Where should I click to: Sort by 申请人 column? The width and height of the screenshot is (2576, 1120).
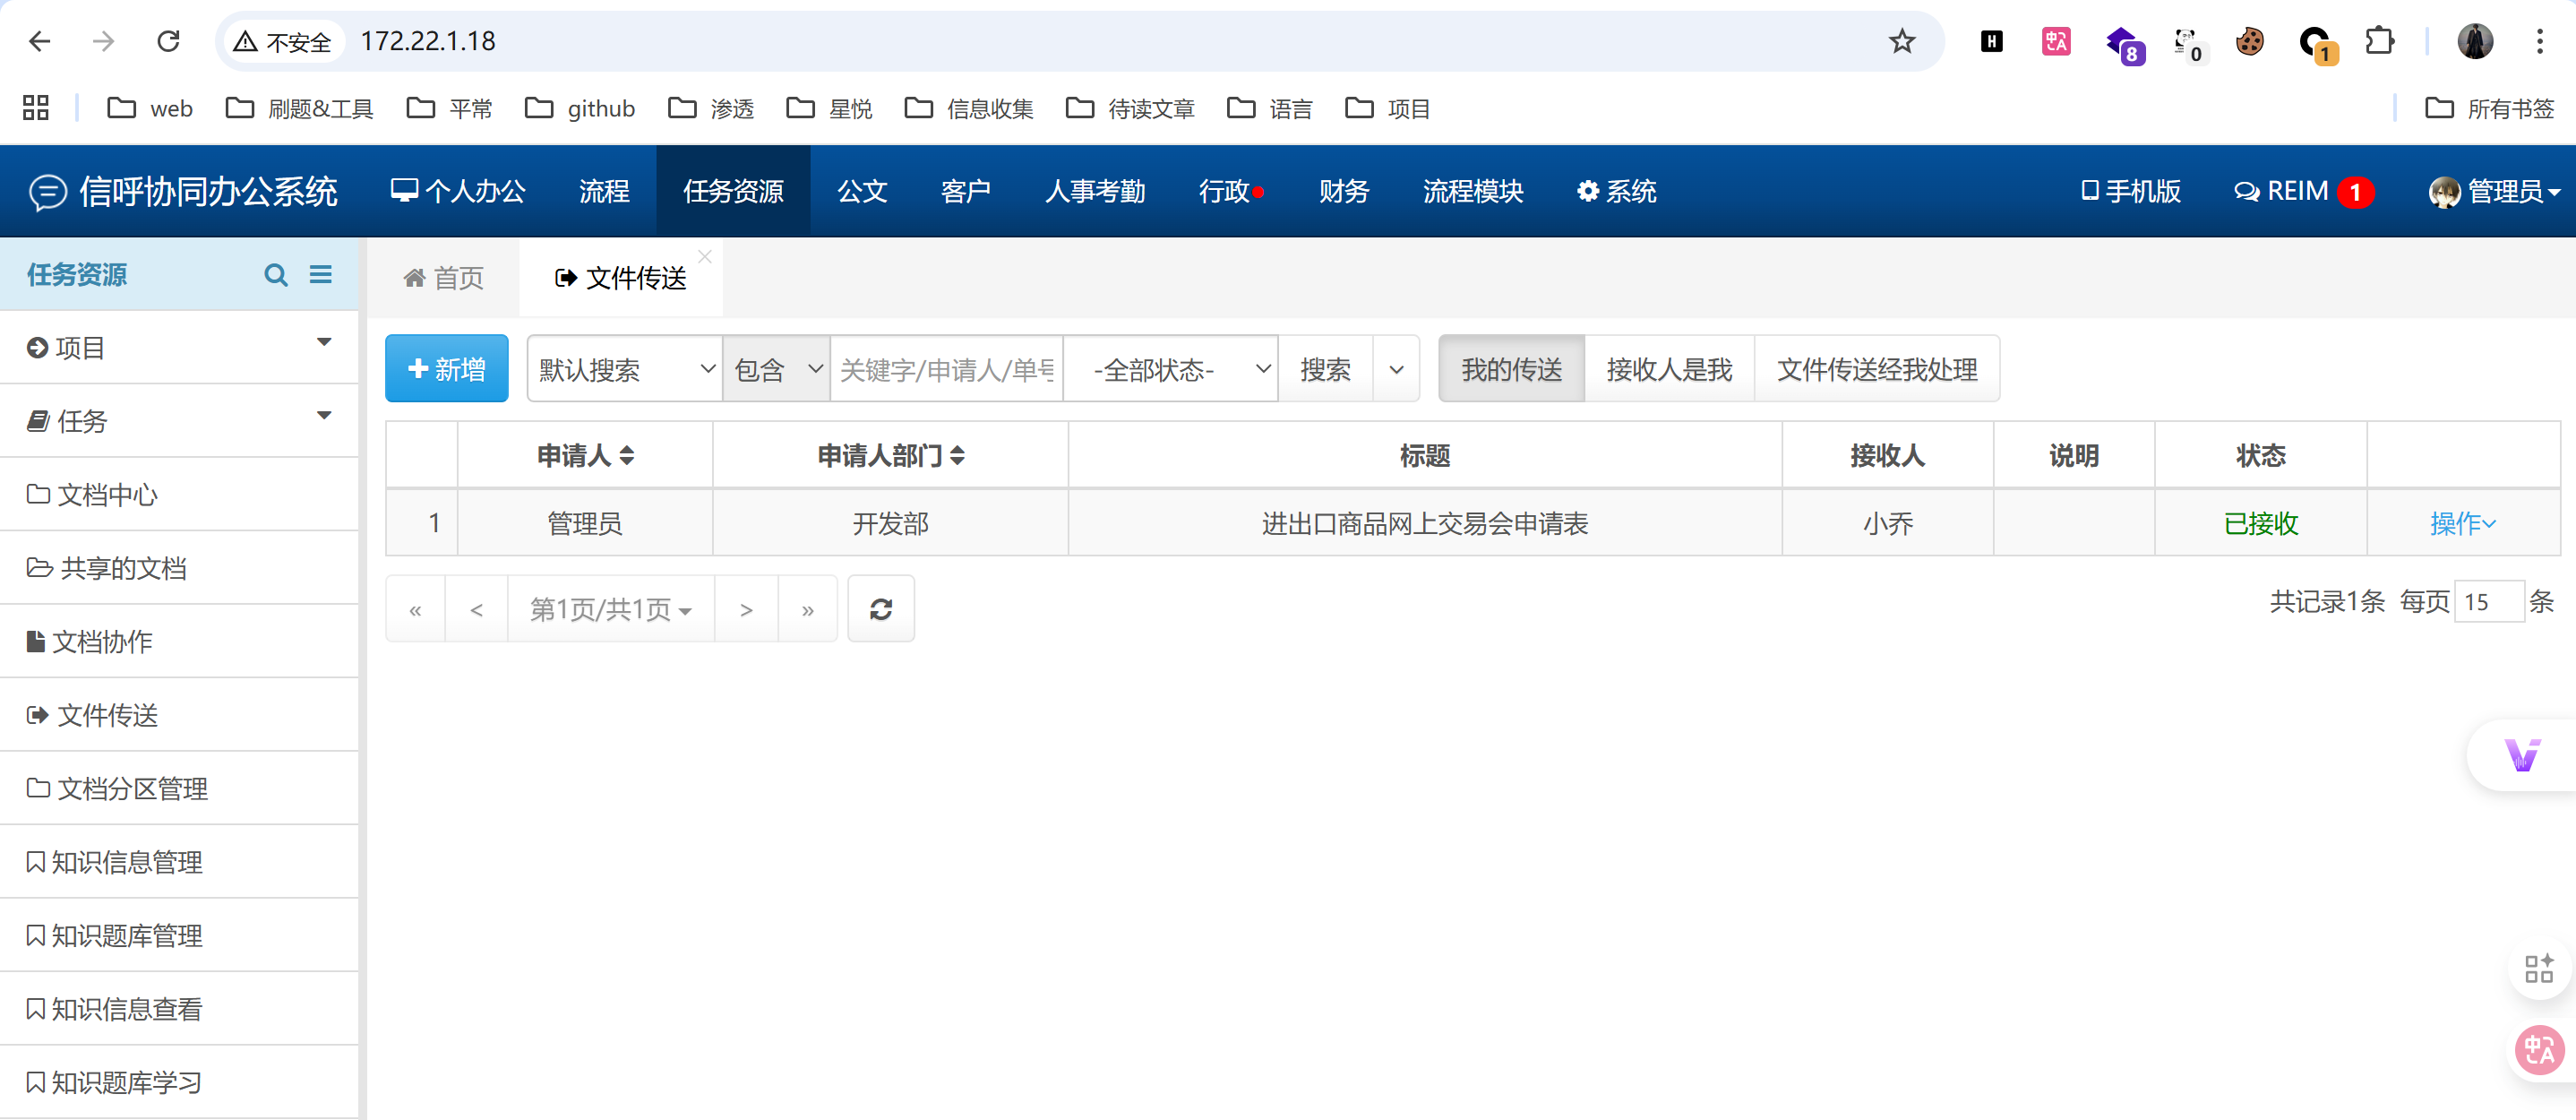585,456
